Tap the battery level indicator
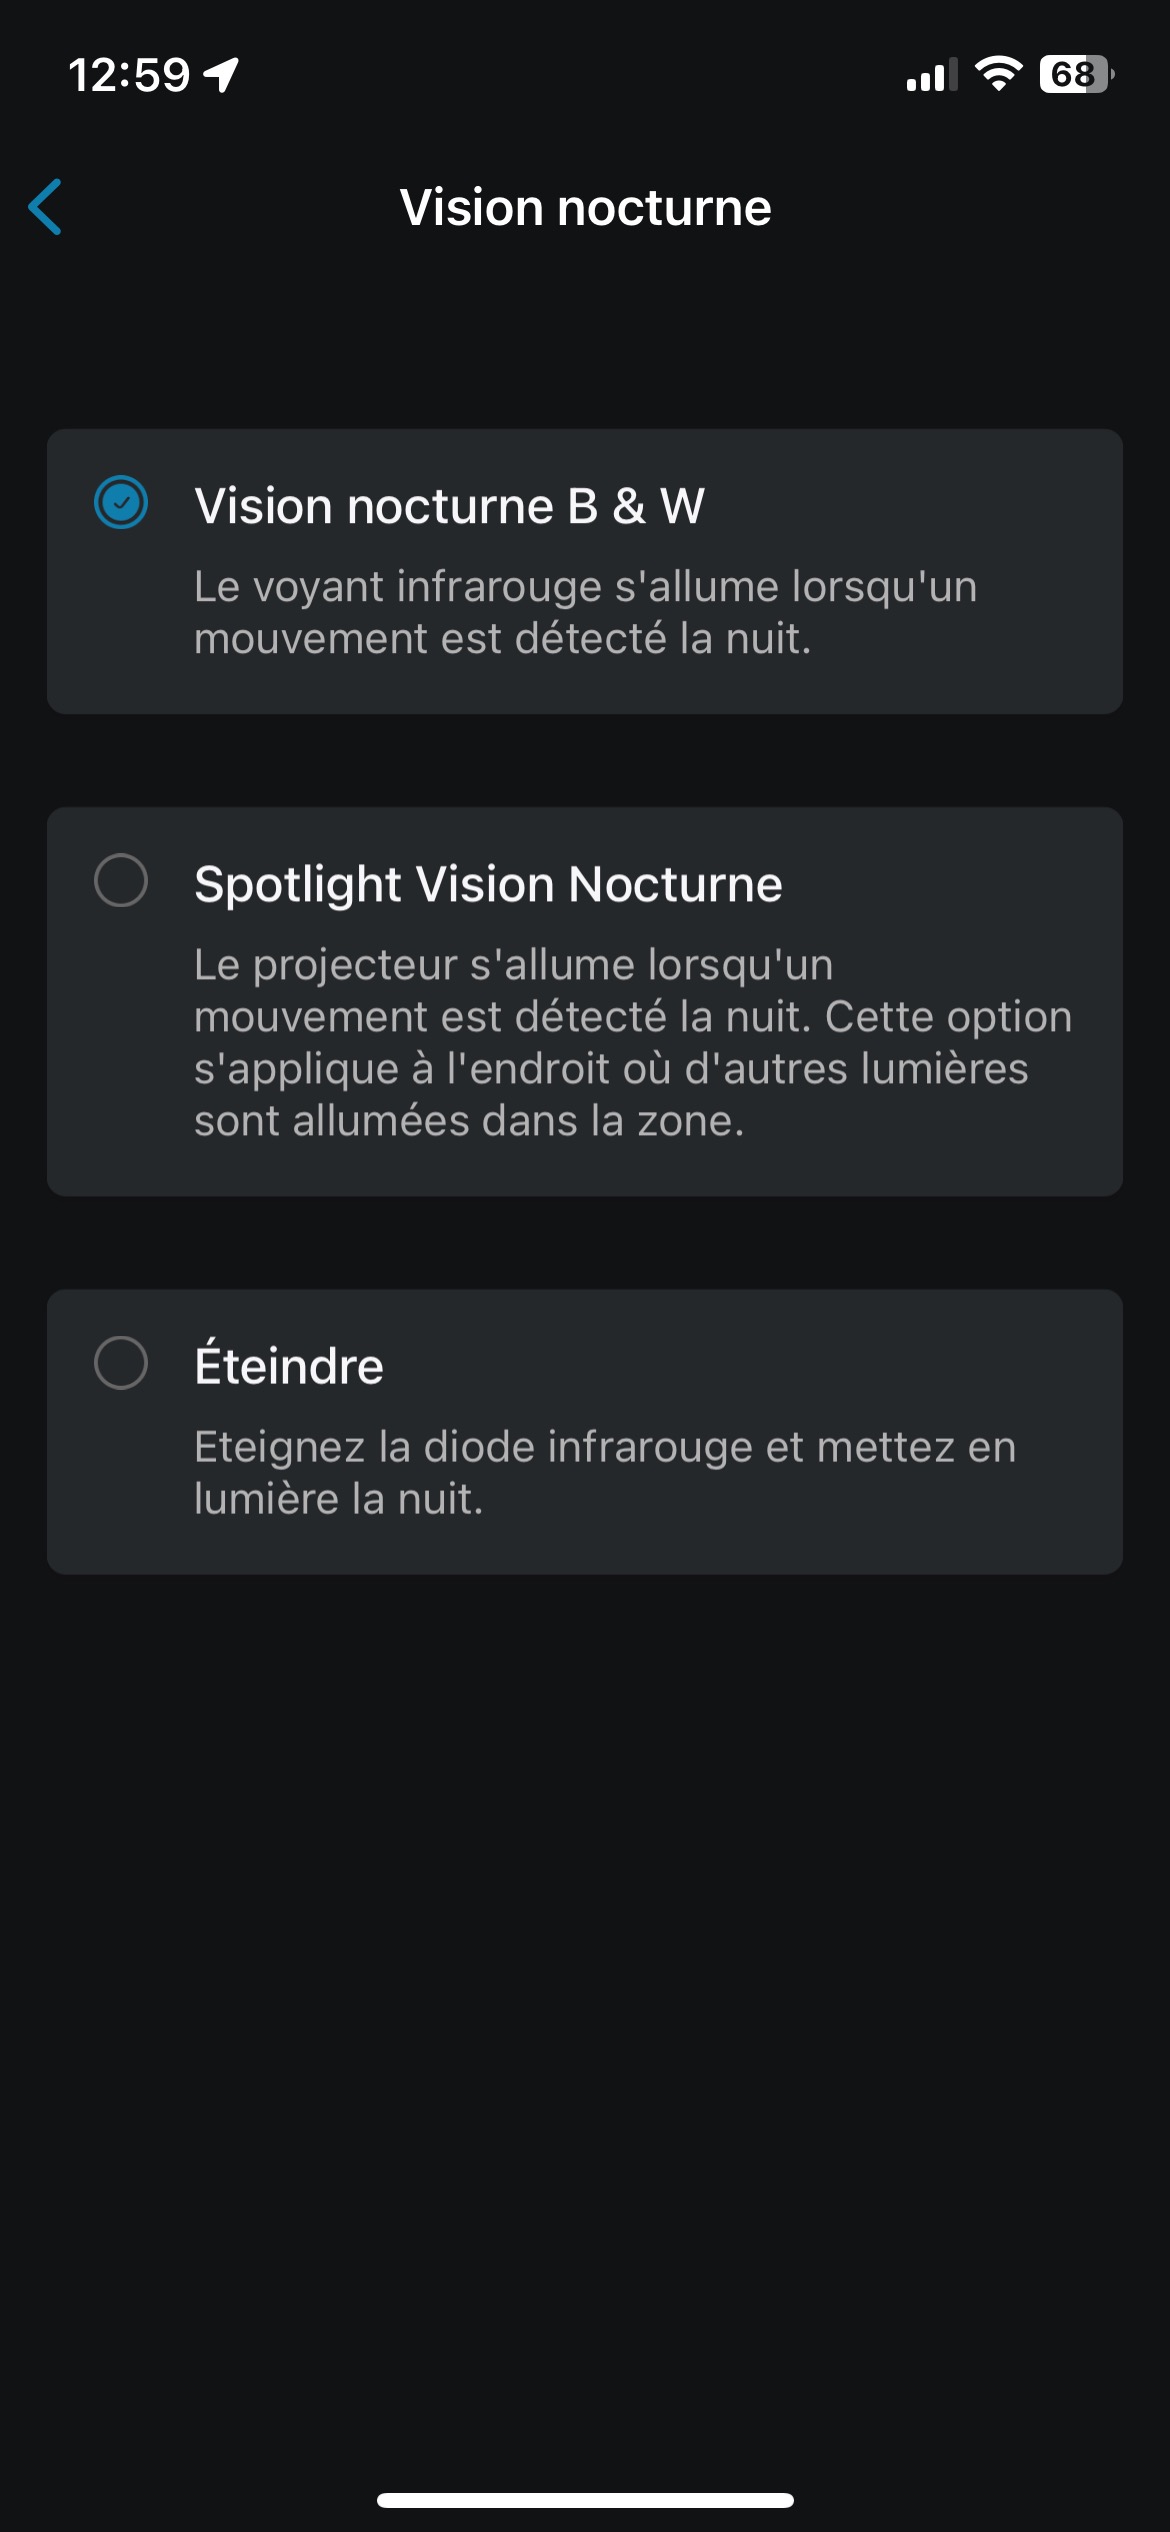 point(1076,74)
